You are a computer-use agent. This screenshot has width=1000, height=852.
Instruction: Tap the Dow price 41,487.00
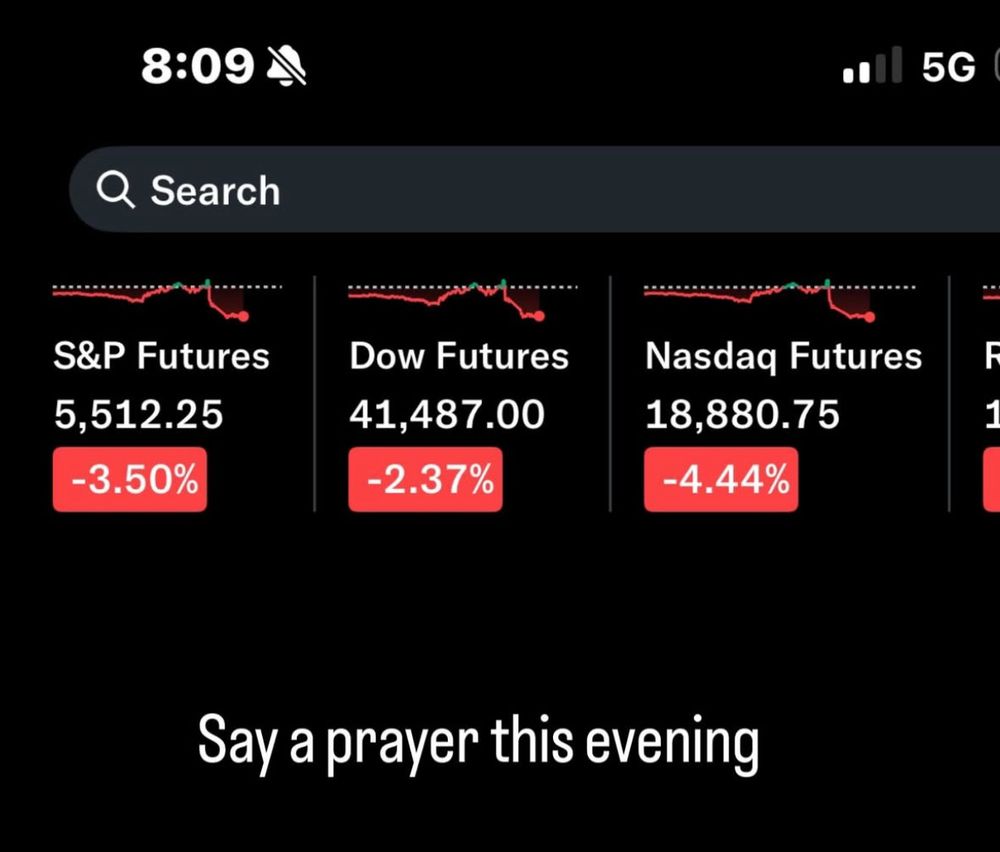point(446,415)
